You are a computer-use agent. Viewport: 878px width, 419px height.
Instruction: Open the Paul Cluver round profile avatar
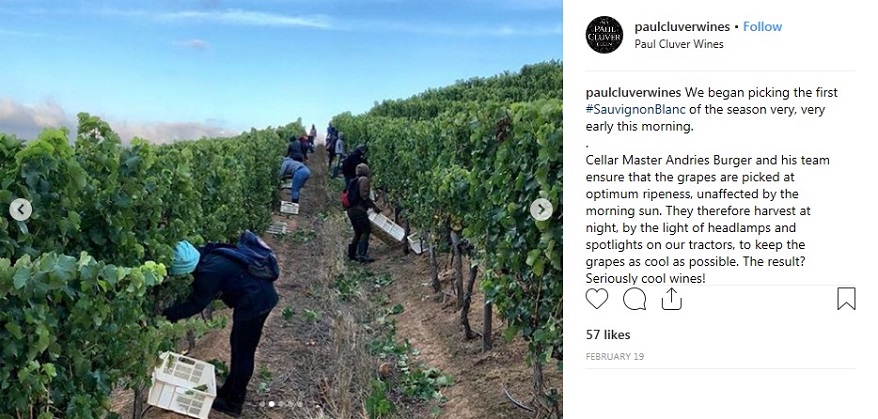[x=604, y=35]
